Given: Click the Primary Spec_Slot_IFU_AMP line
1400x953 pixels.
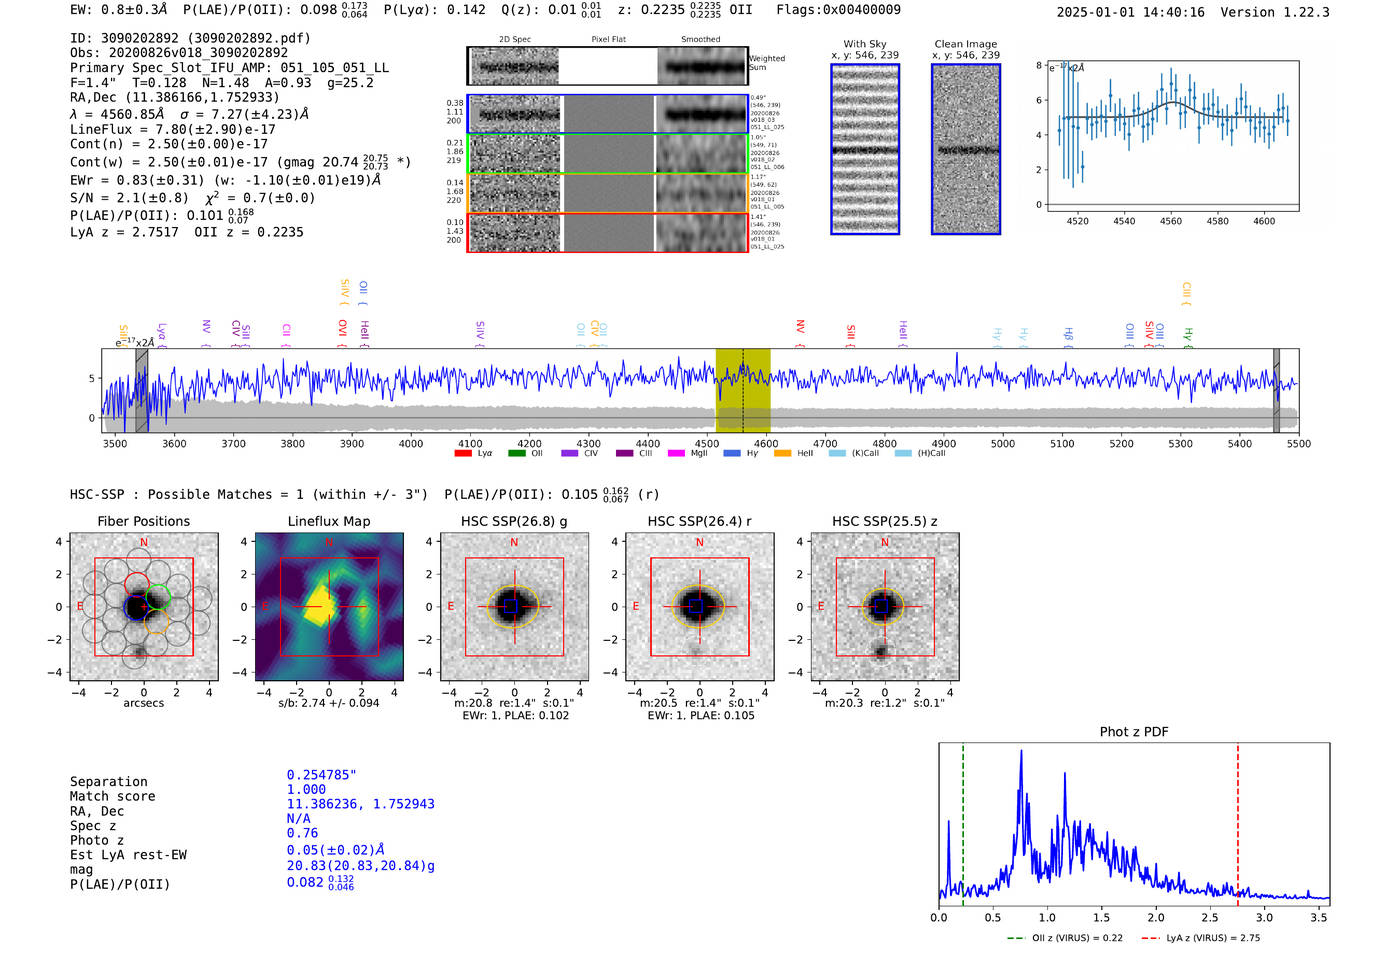Looking at the screenshot, I should (x=230, y=68).
